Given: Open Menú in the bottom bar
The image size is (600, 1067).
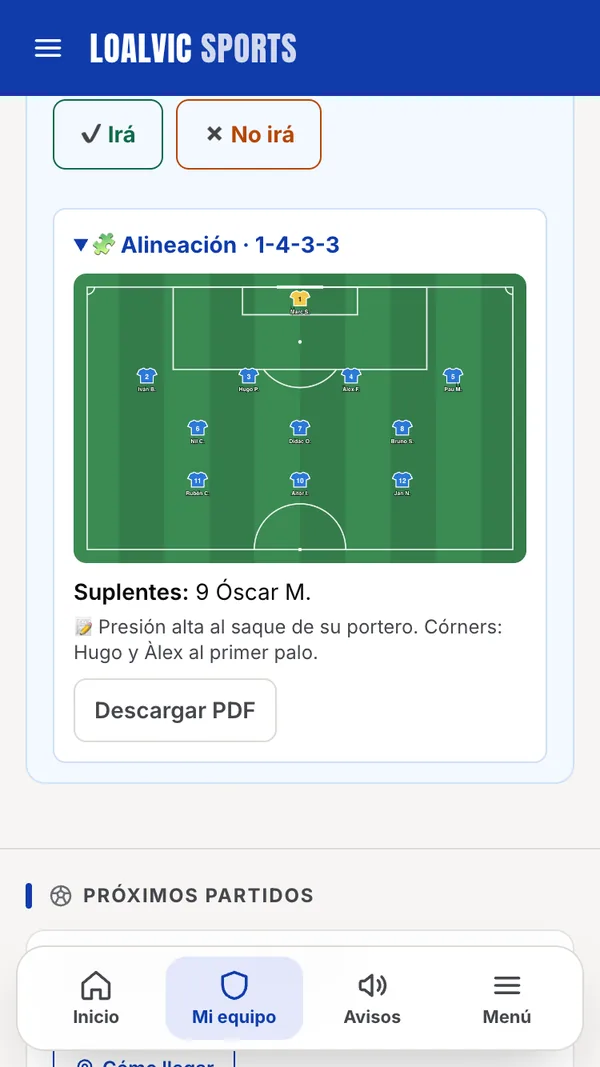Looking at the screenshot, I should coord(507,998).
